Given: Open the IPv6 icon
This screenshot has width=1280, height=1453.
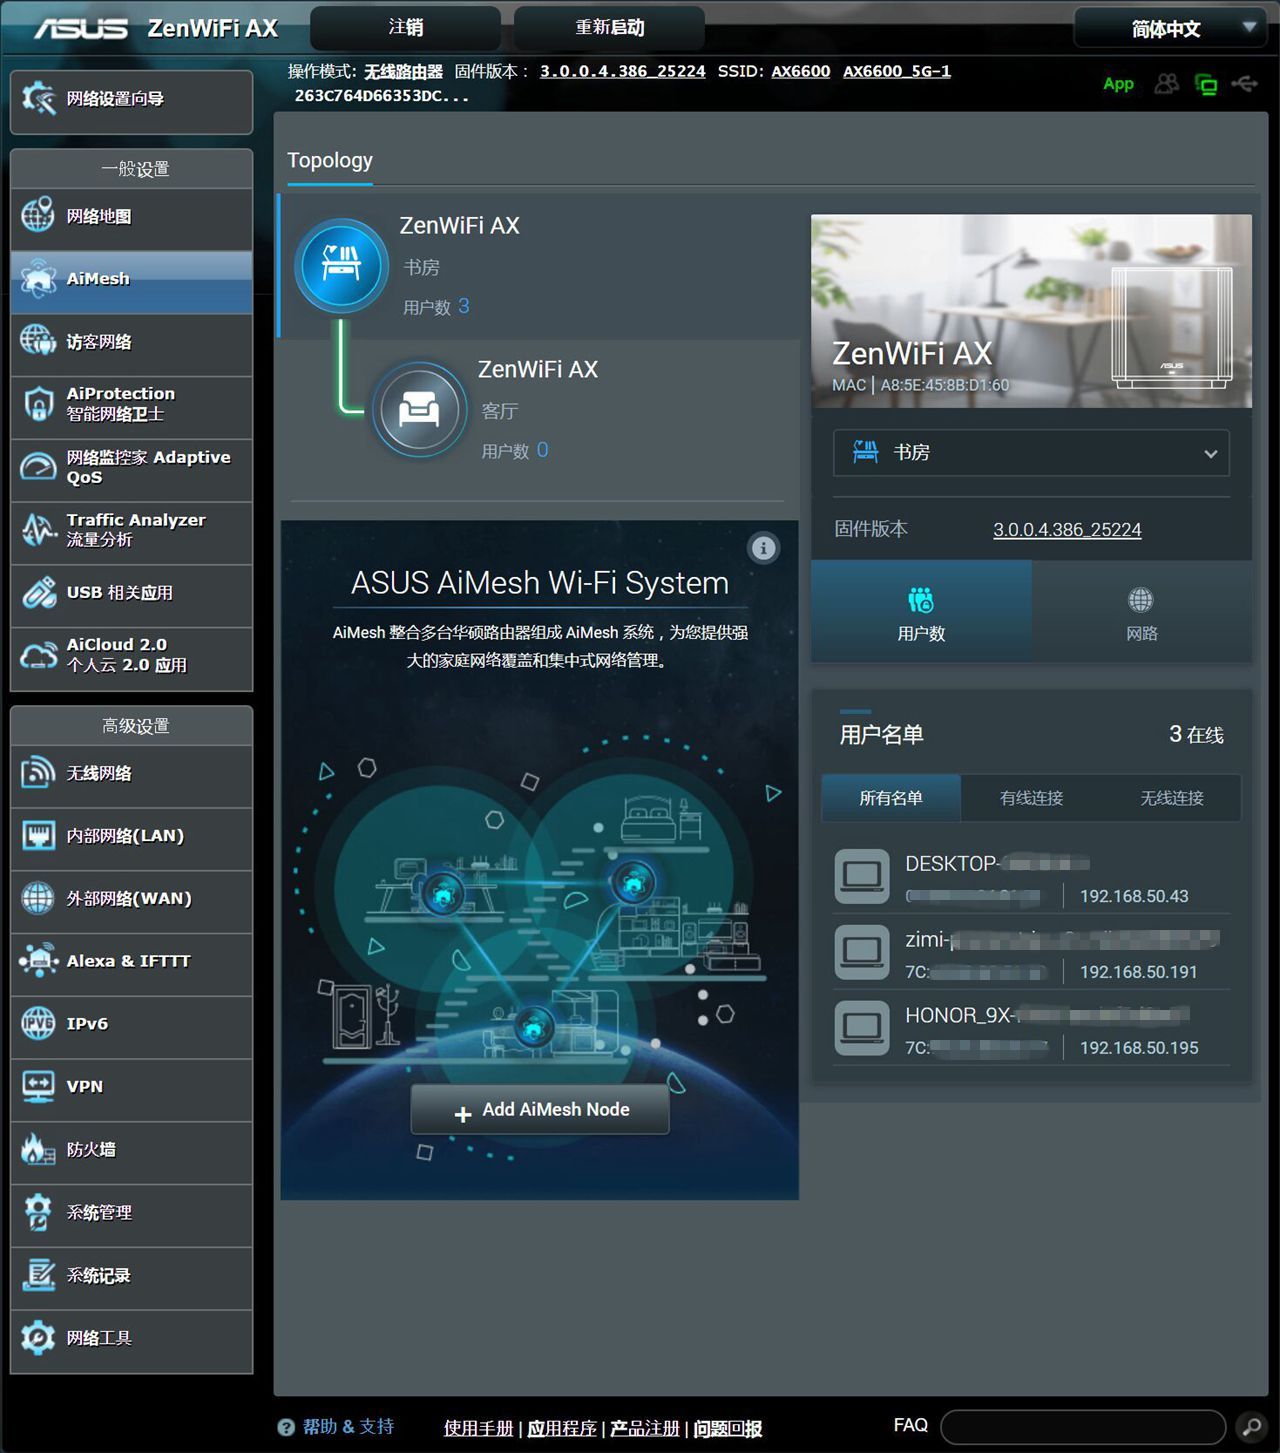Looking at the screenshot, I should [38, 1023].
